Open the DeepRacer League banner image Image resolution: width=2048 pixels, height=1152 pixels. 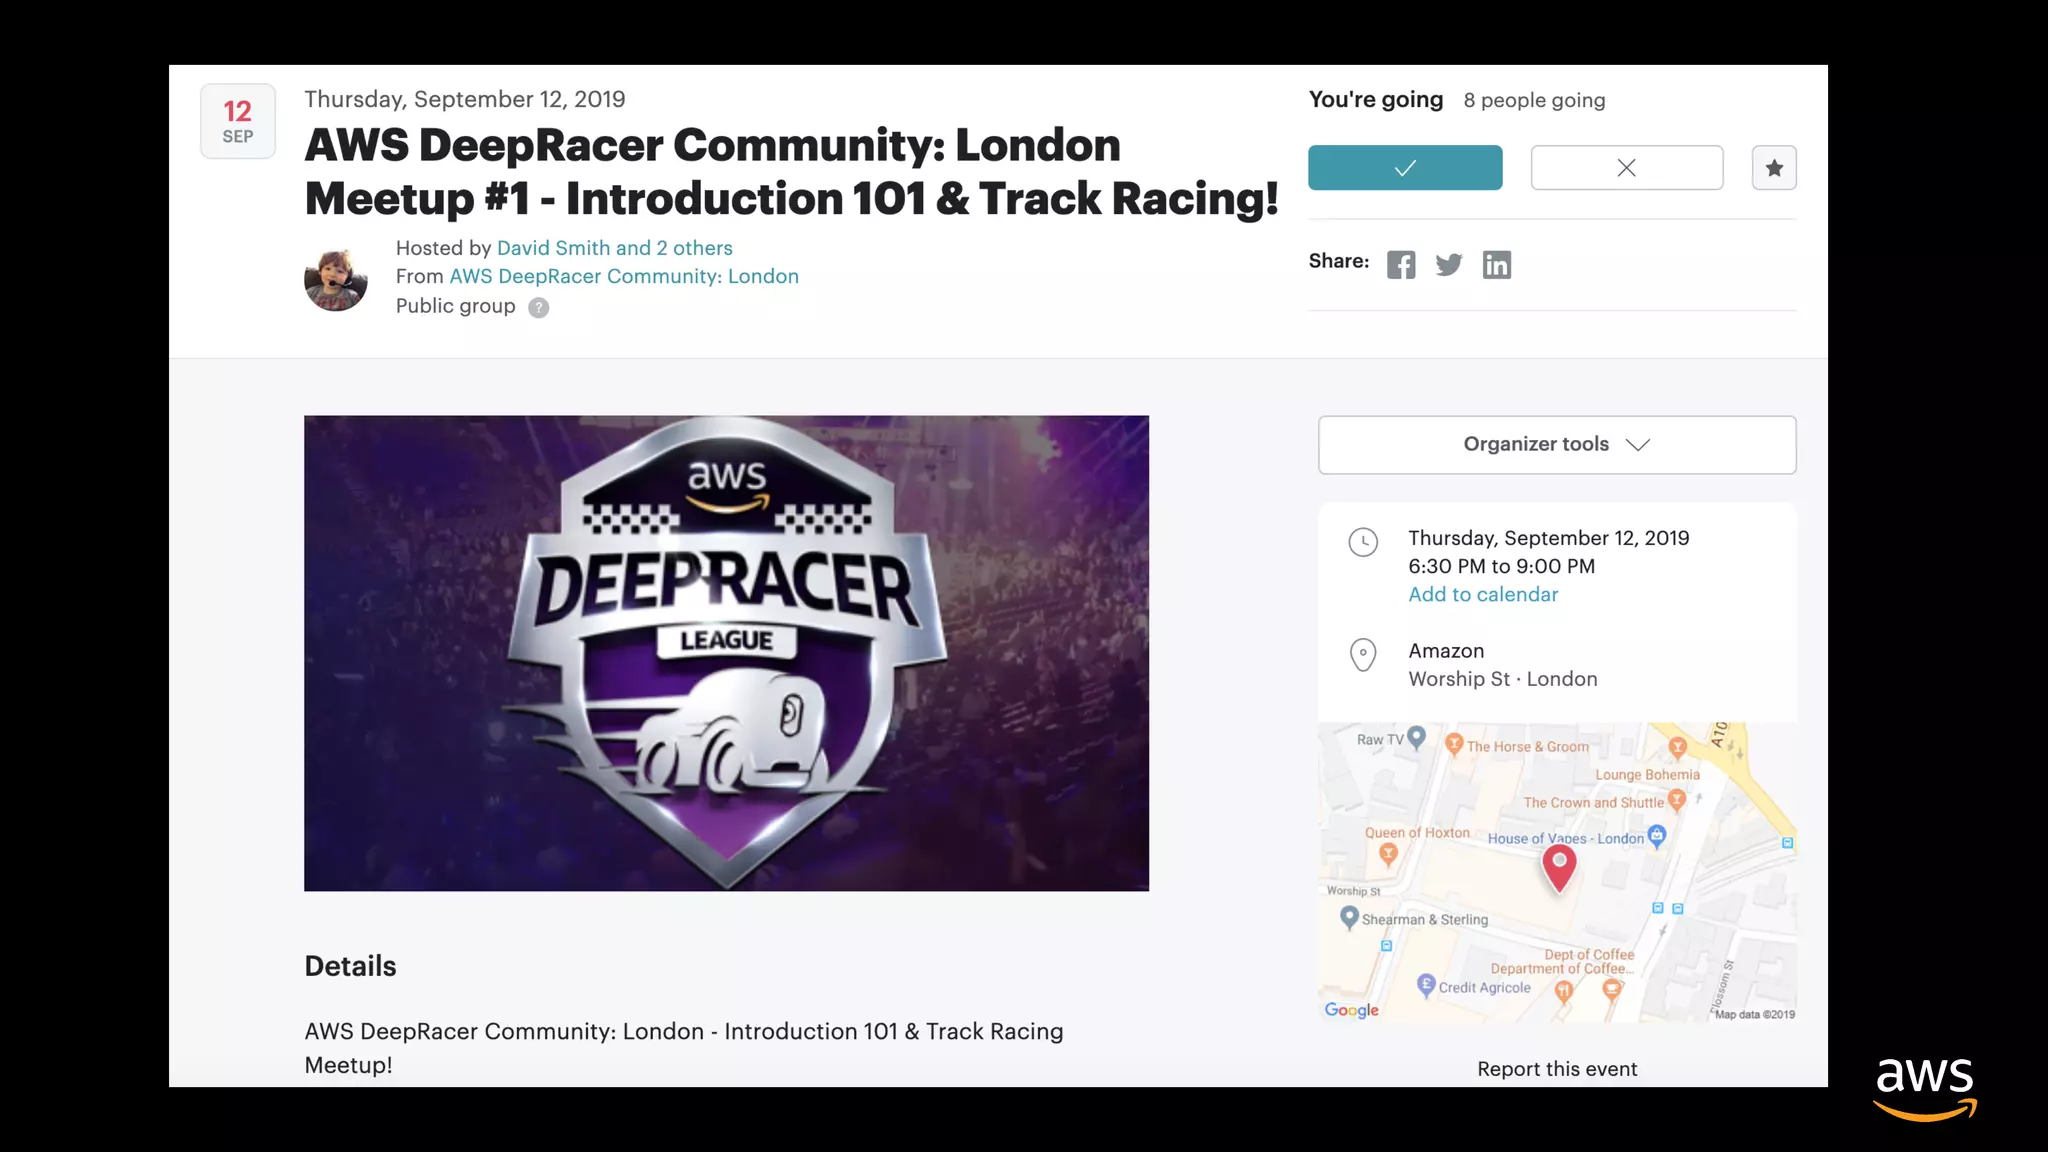point(726,653)
